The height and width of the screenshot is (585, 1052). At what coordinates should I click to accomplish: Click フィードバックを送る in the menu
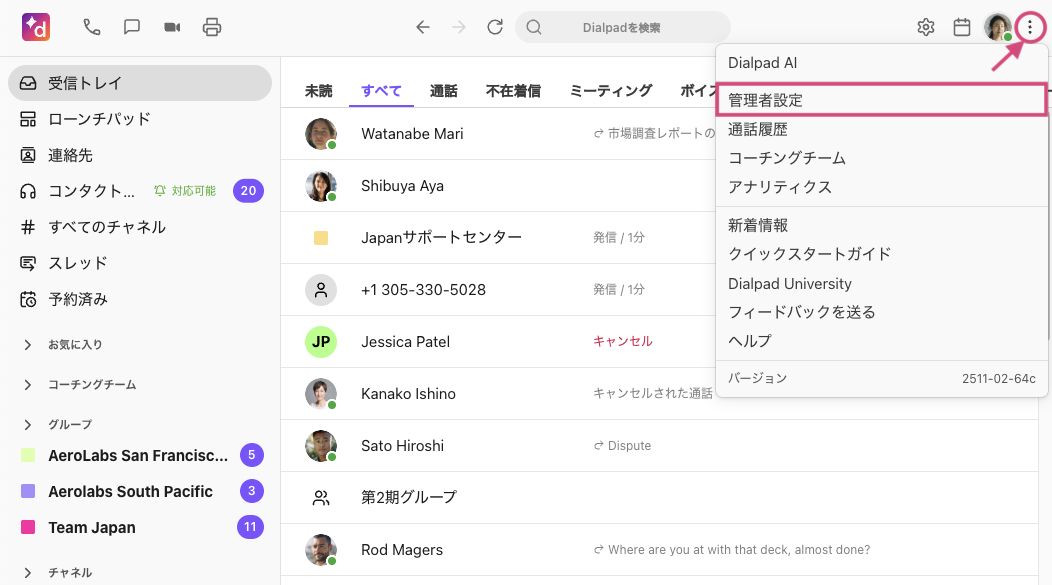coord(802,312)
